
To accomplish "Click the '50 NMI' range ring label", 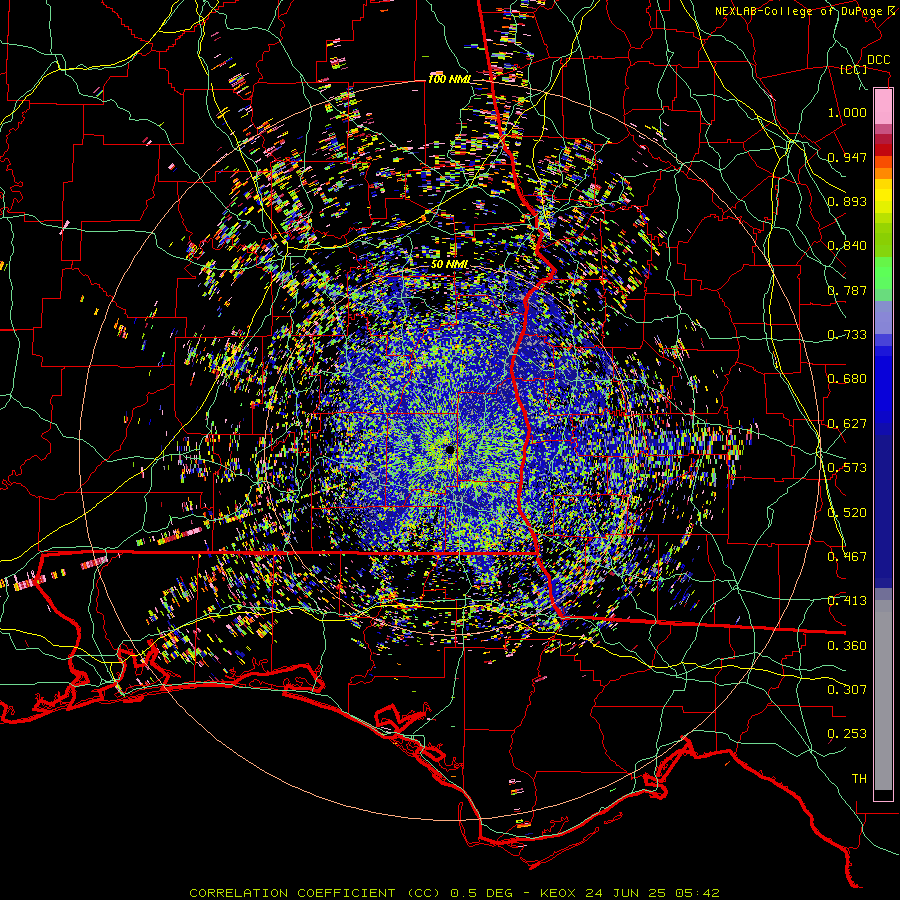I will 449,264.
